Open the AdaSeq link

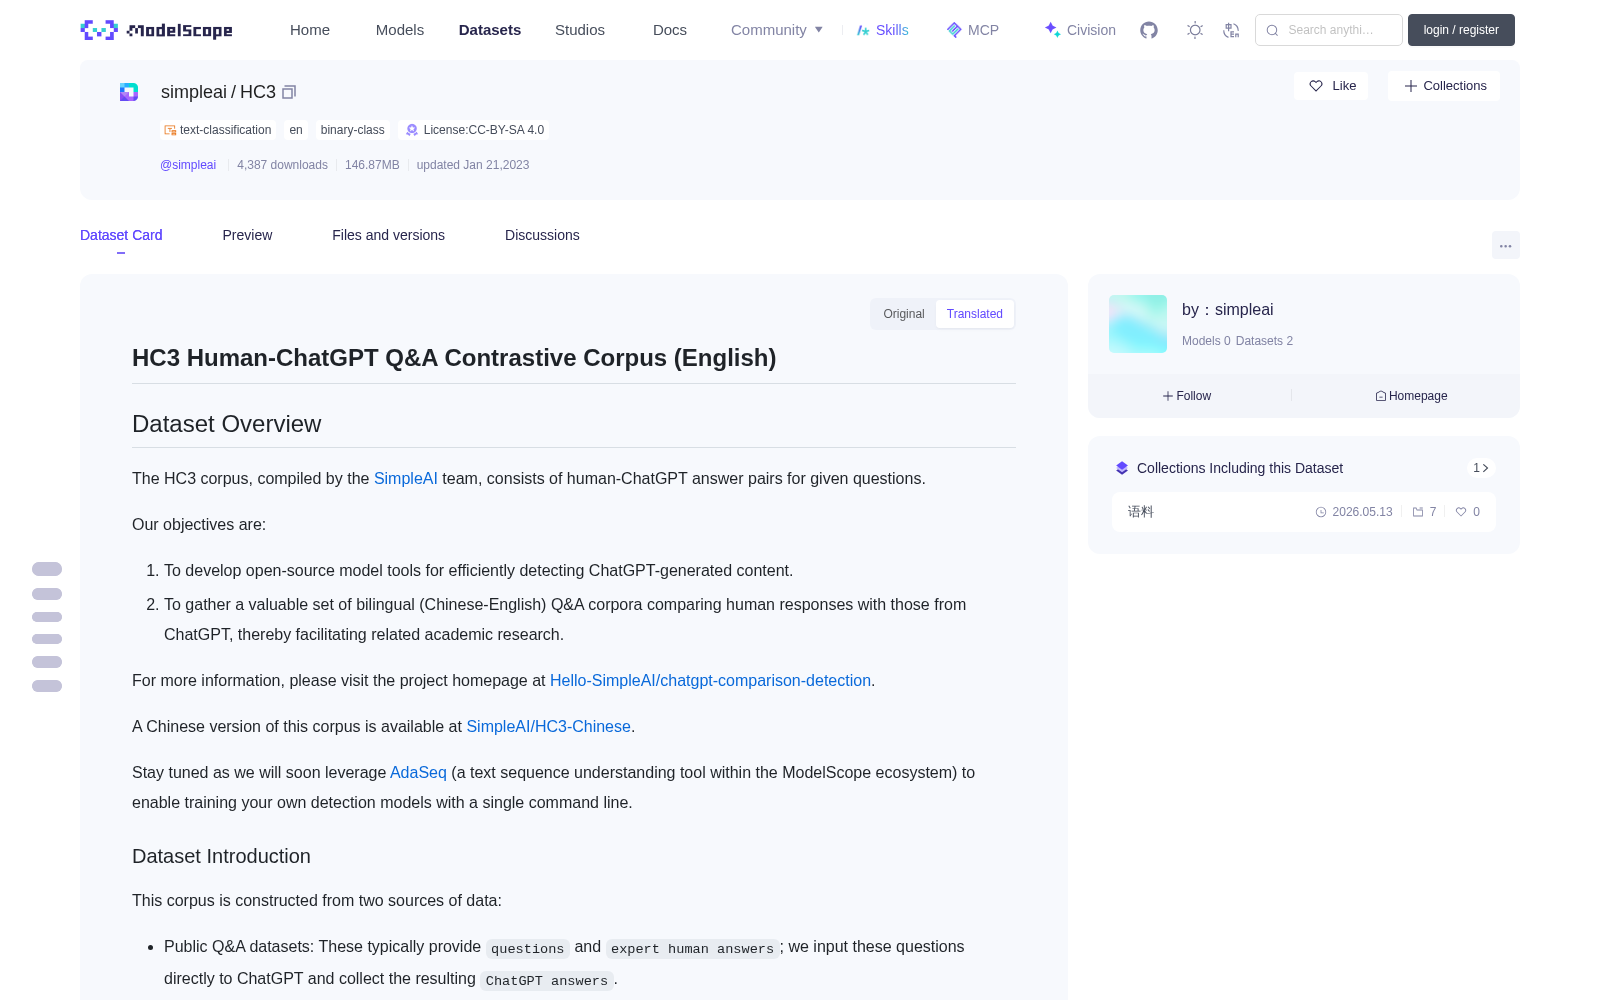418,773
